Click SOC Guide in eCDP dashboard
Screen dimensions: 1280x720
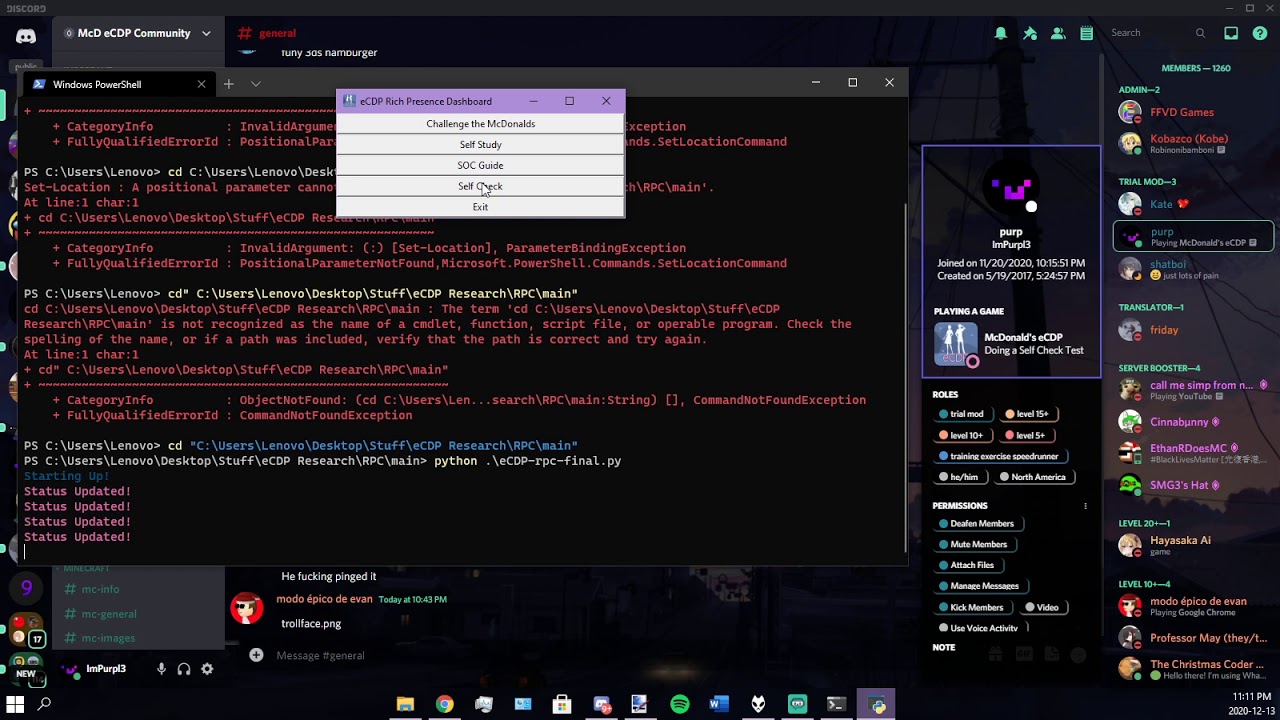pos(480,166)
